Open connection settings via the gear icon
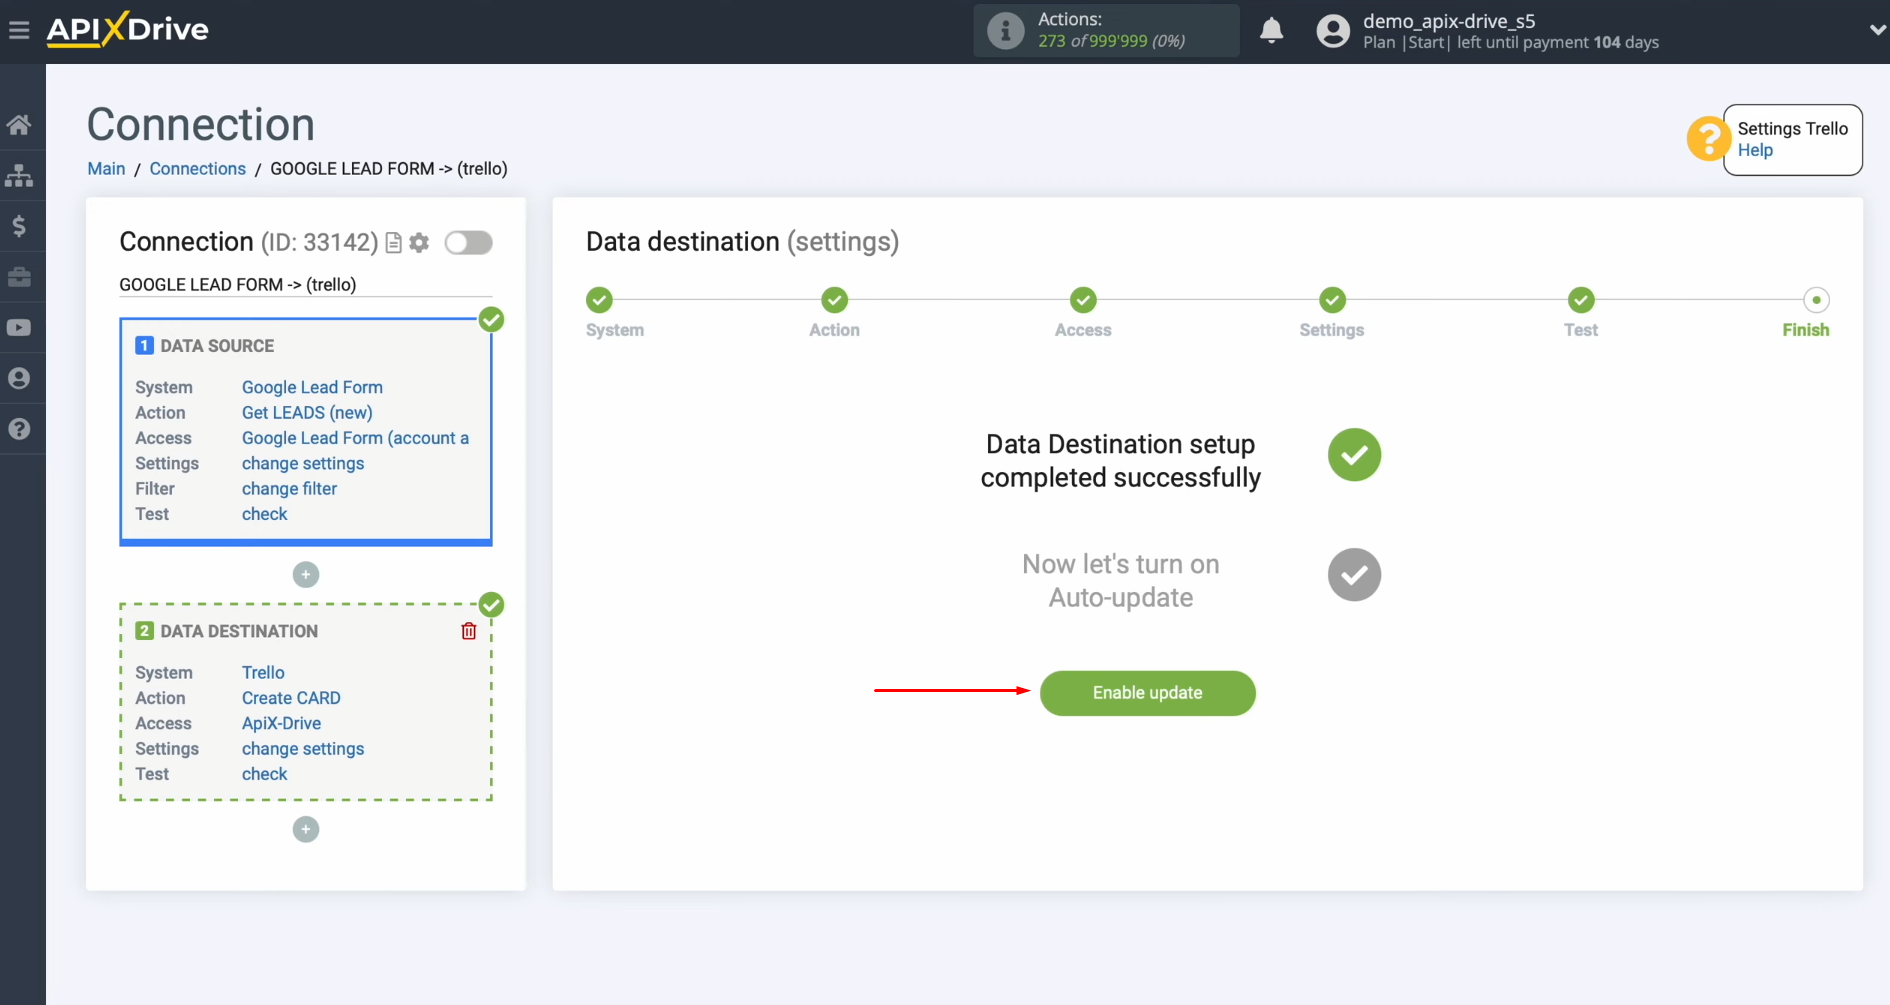The height and width of the screenshot is (1005, 1890). (x=419, y=242)
